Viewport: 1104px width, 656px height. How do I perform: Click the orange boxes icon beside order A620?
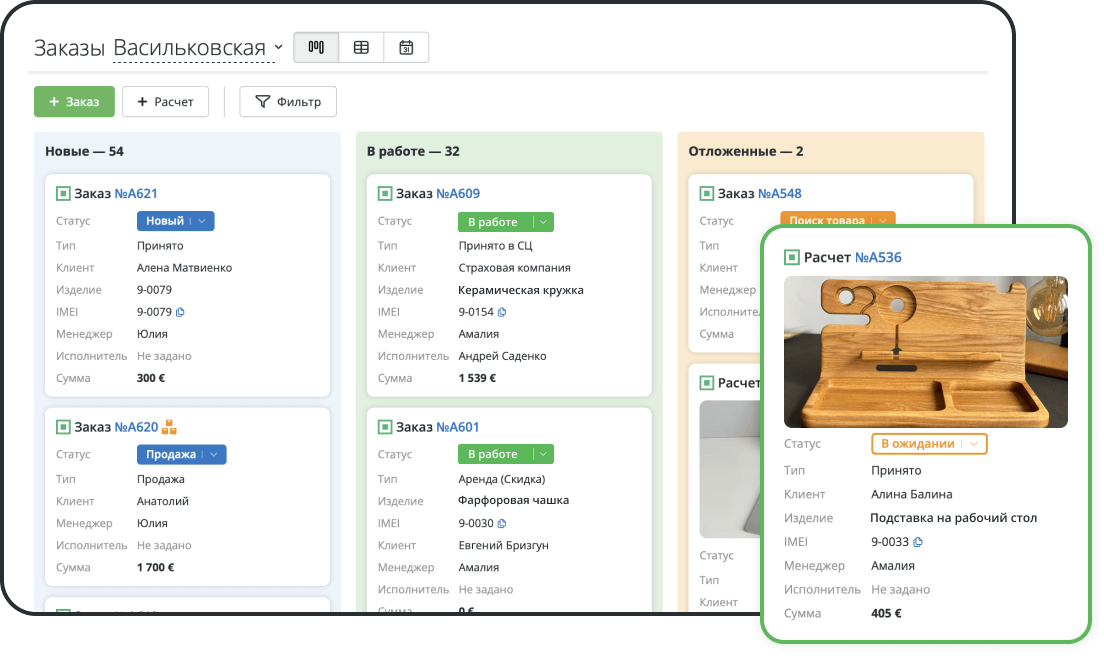169,427
